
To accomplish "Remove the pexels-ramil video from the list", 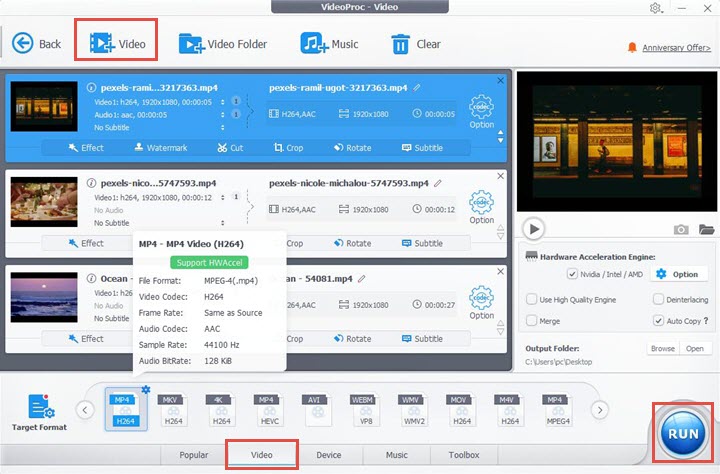I will pos(501,80).
